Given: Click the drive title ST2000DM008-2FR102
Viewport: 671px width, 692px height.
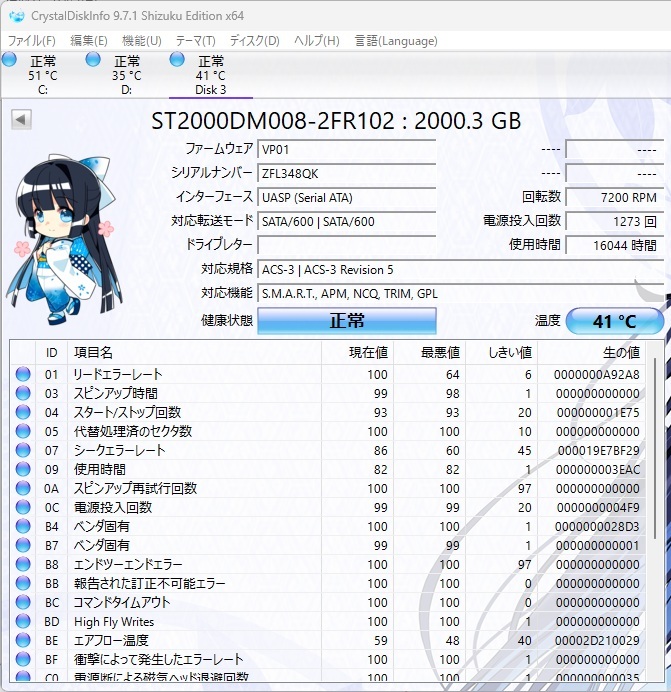Looking at the screenshot, I should (272, 120).
